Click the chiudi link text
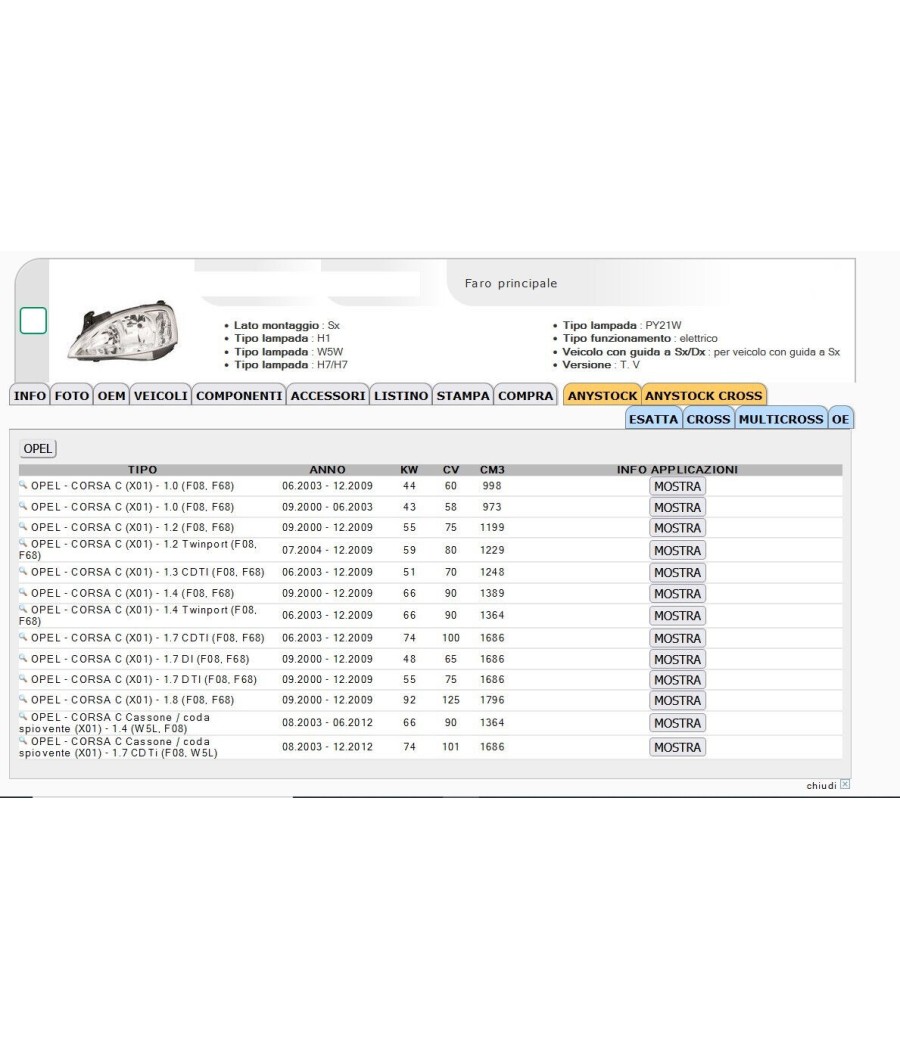The height and width of the screenshot is (1050, 900). (x=821, y=785)
